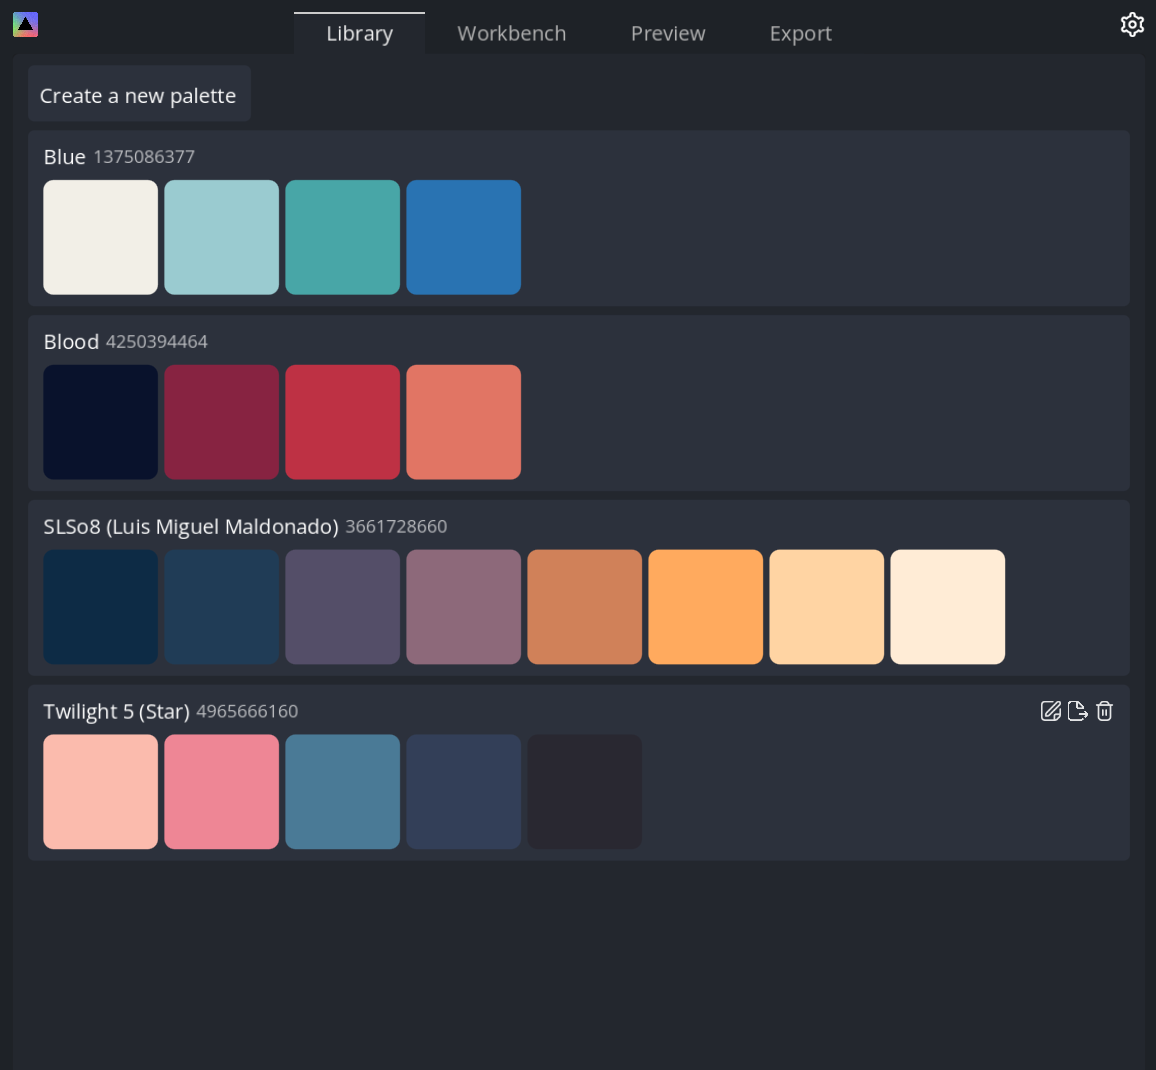Screen dimensions: 1156x1070
Task: Open the Preview tab
Action: 667,33
